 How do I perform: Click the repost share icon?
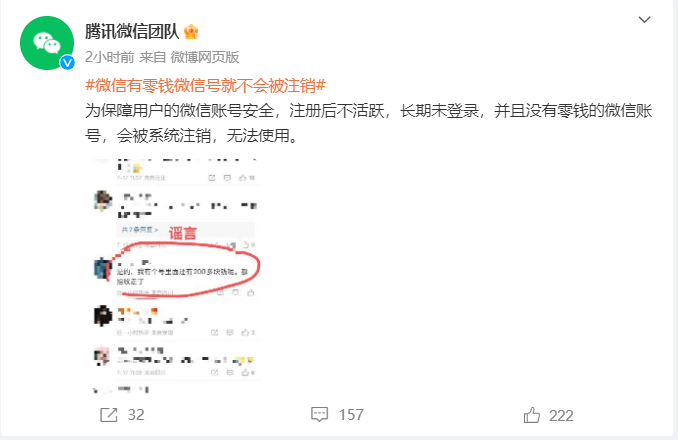[109, 415]
